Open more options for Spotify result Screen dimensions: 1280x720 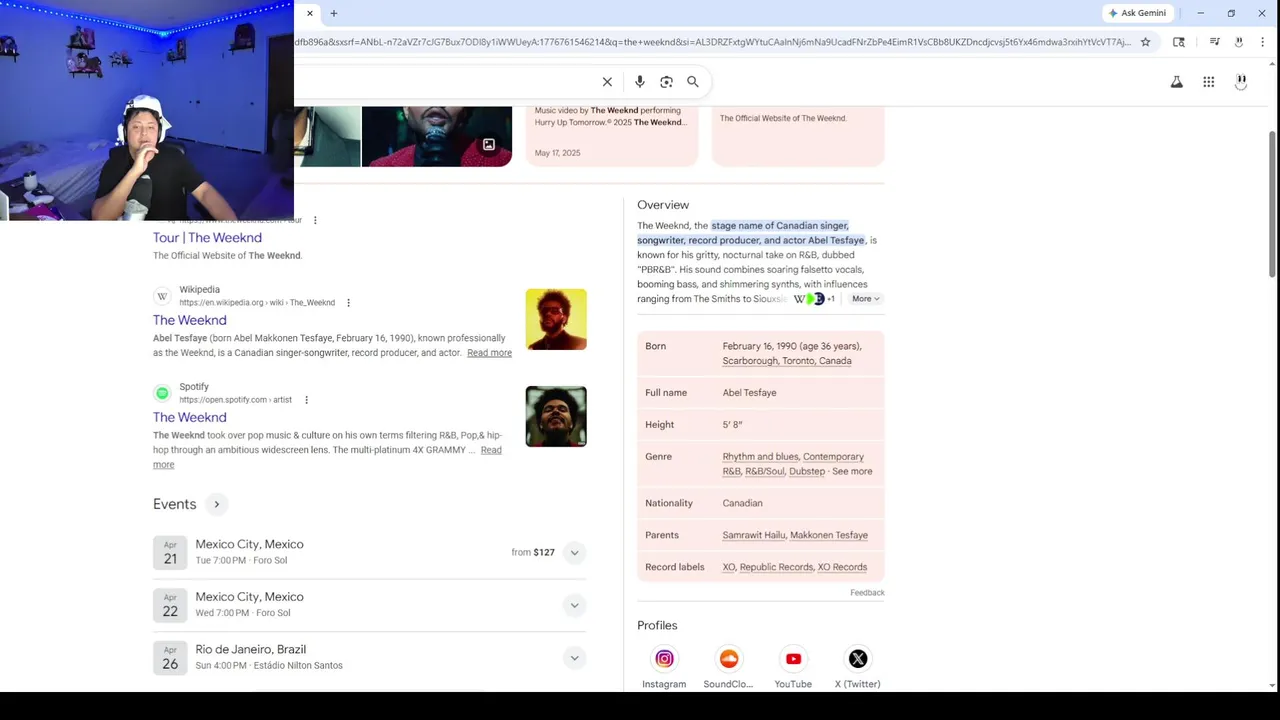(x=306, y=400)
